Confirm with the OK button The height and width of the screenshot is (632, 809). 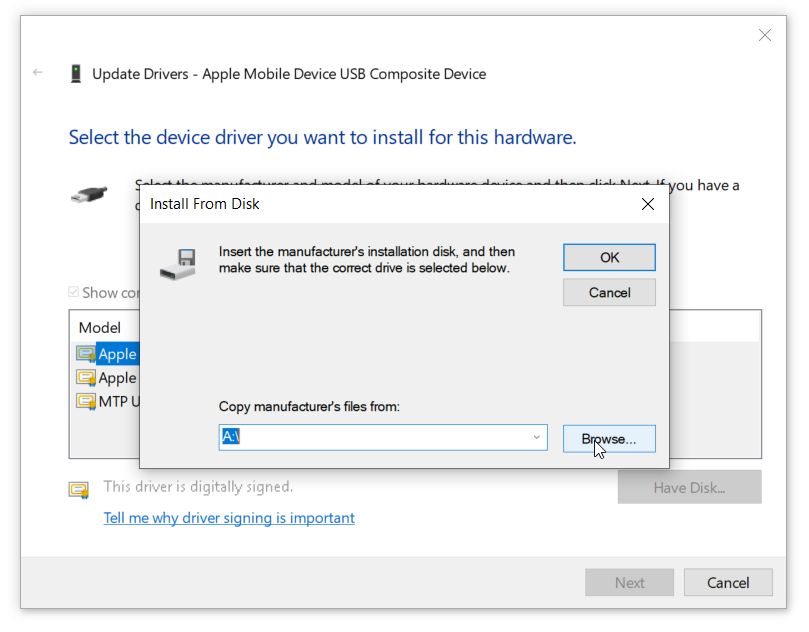609,257
